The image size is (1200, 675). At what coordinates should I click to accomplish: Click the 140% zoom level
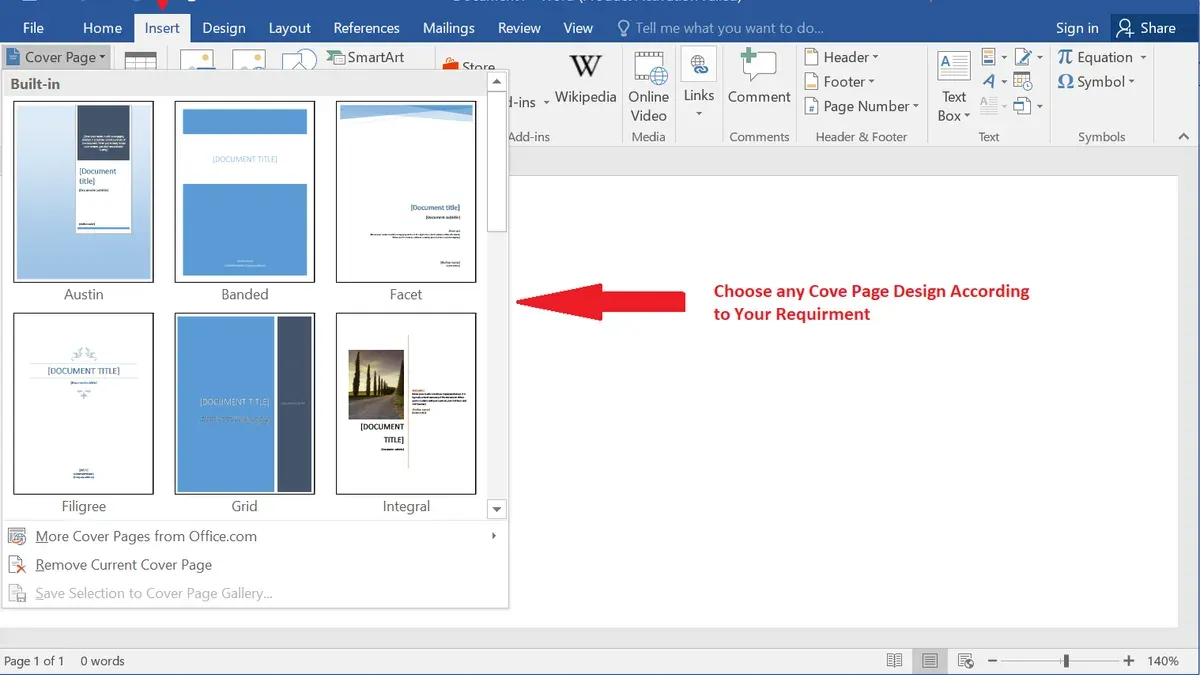[1163, 661]
